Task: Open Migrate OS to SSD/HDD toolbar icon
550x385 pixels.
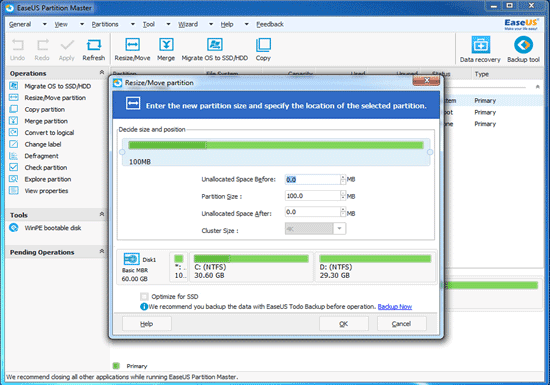Action: 215,45
